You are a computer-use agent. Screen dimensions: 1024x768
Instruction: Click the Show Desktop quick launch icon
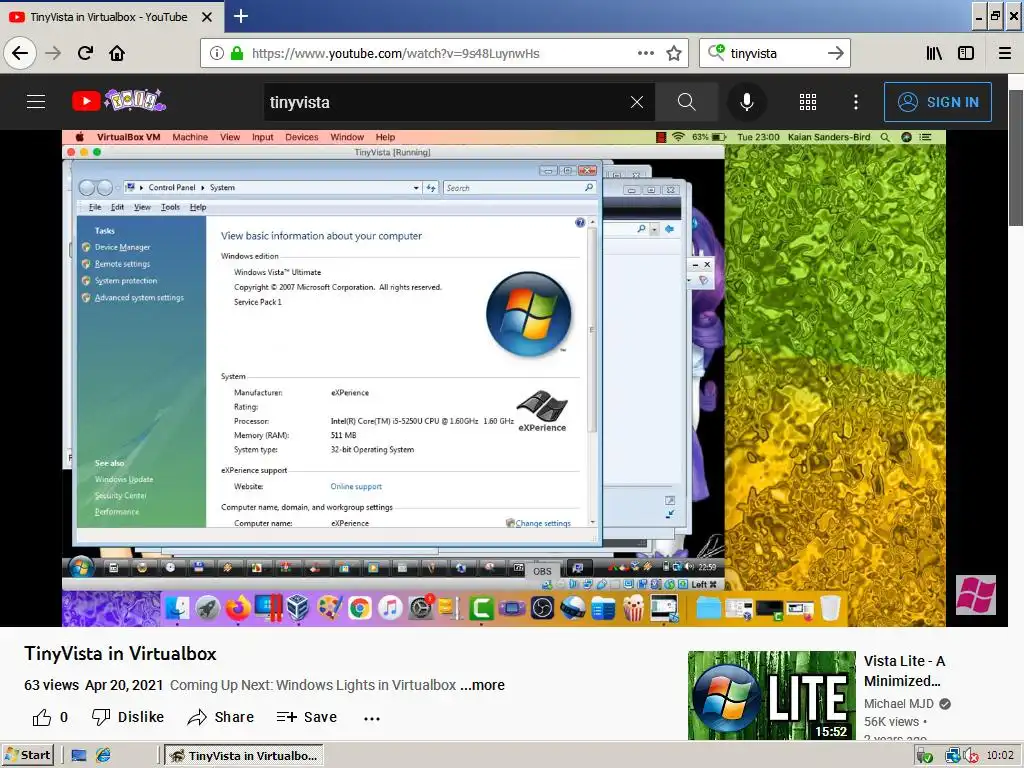[x=79, y=756]
